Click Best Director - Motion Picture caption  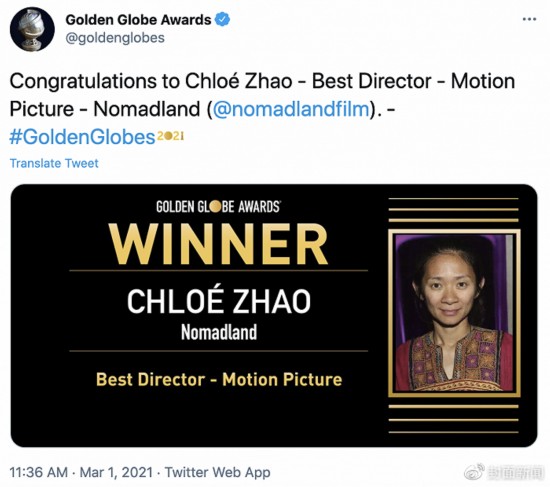[219, 380]
